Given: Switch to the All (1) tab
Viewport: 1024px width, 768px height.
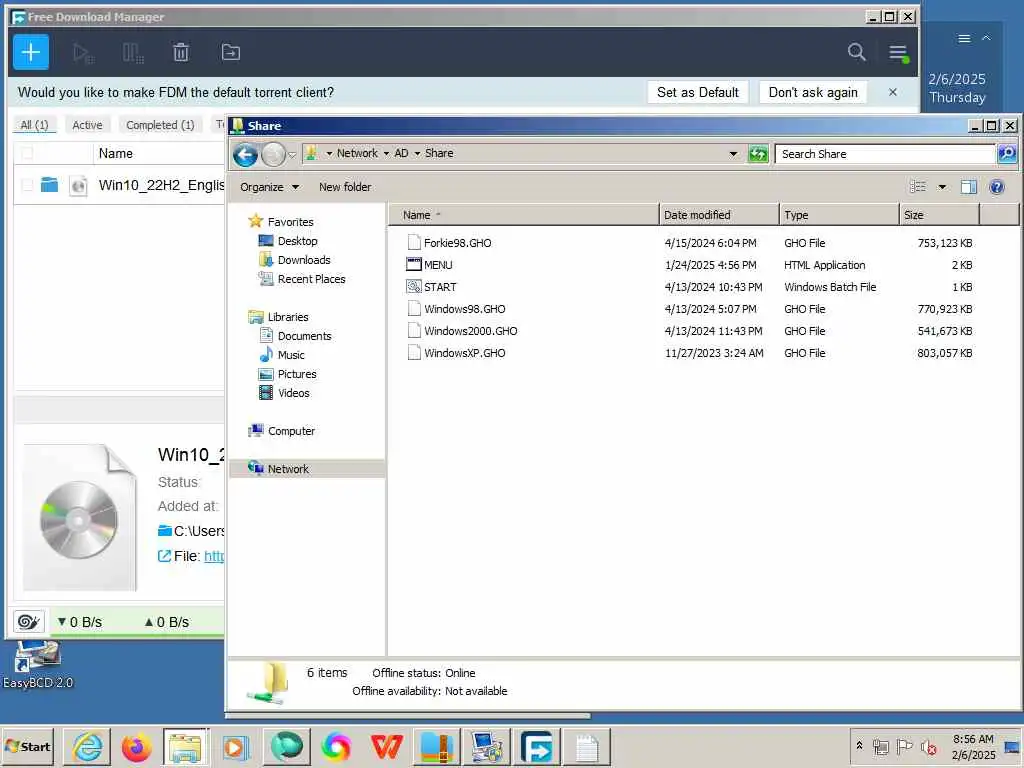Looking at the screenshot, I should click(35, 125).
